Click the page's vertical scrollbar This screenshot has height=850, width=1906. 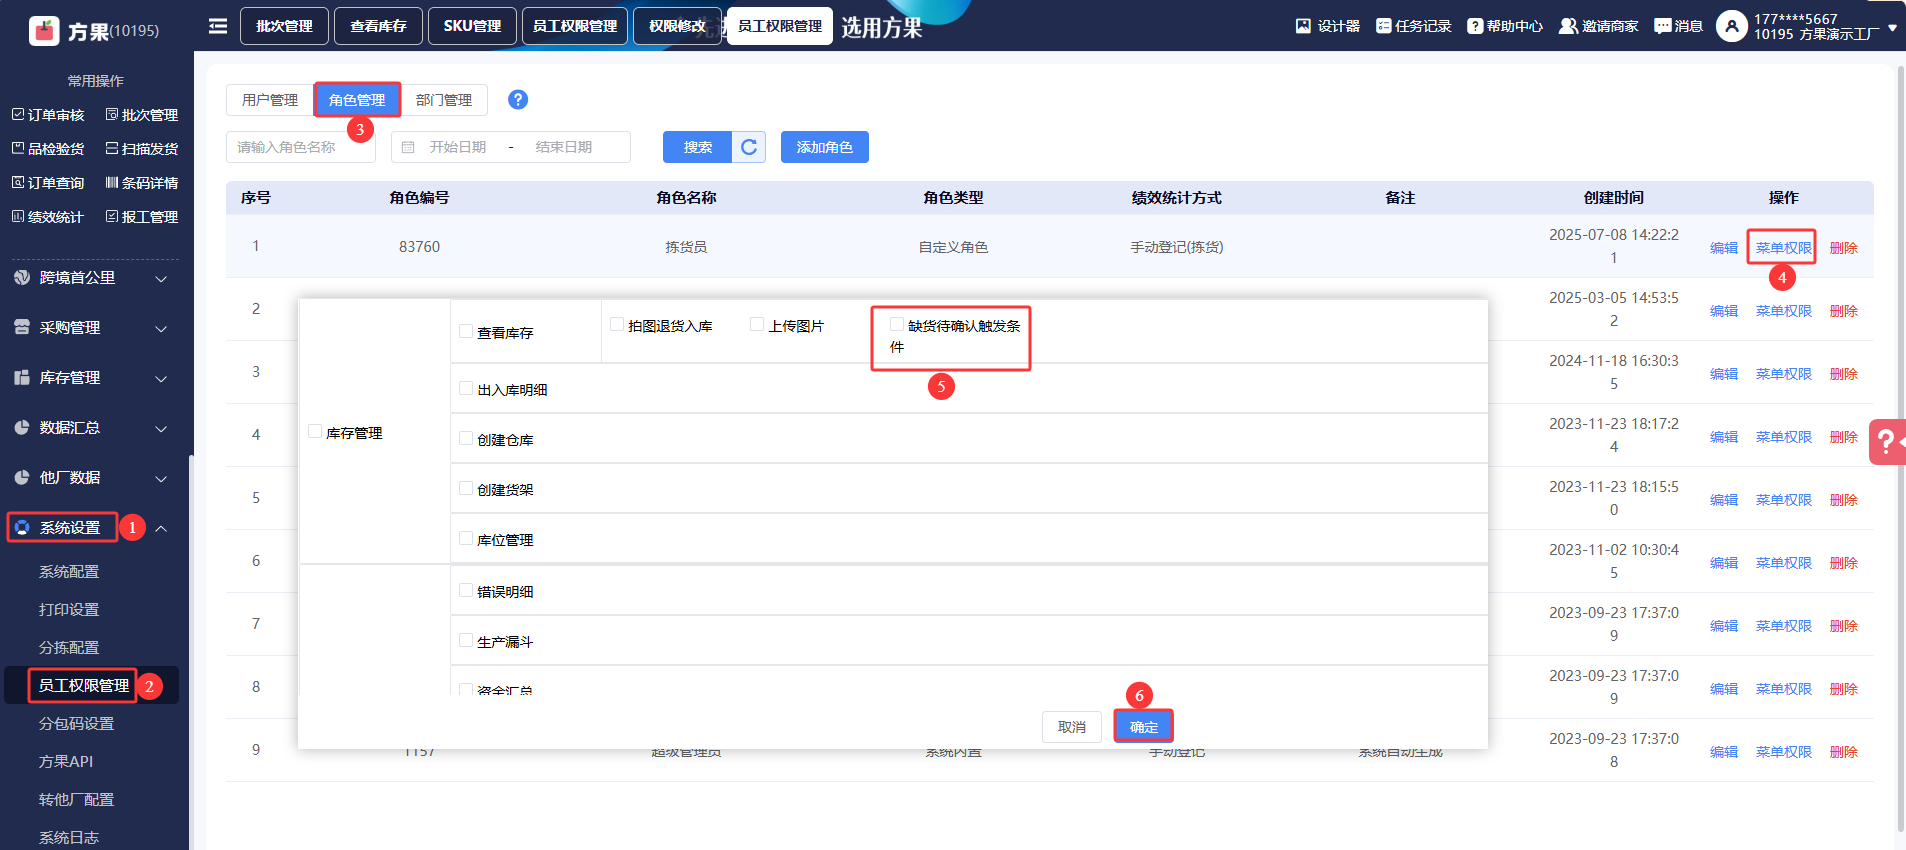coord(1900,450)
